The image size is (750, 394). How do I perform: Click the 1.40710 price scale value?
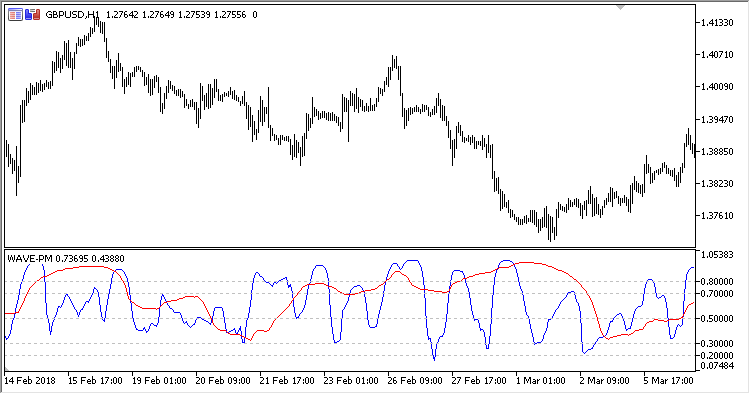pyautogui.click(x=717, y=55)
